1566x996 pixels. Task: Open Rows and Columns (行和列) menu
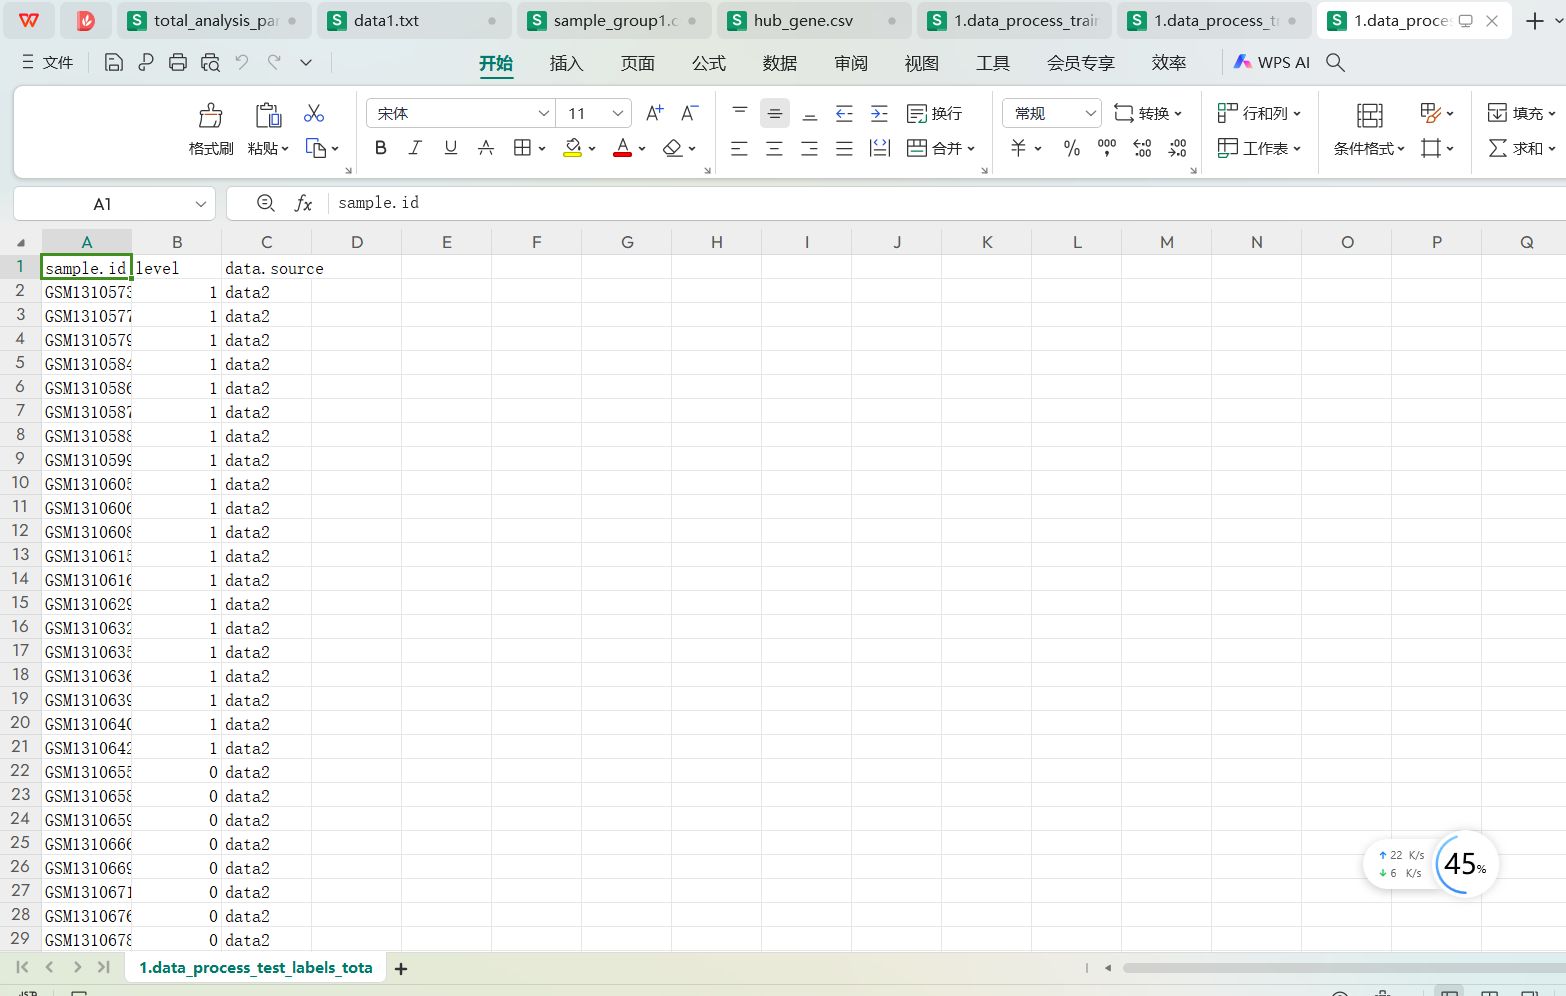[x=1259, y=113]
